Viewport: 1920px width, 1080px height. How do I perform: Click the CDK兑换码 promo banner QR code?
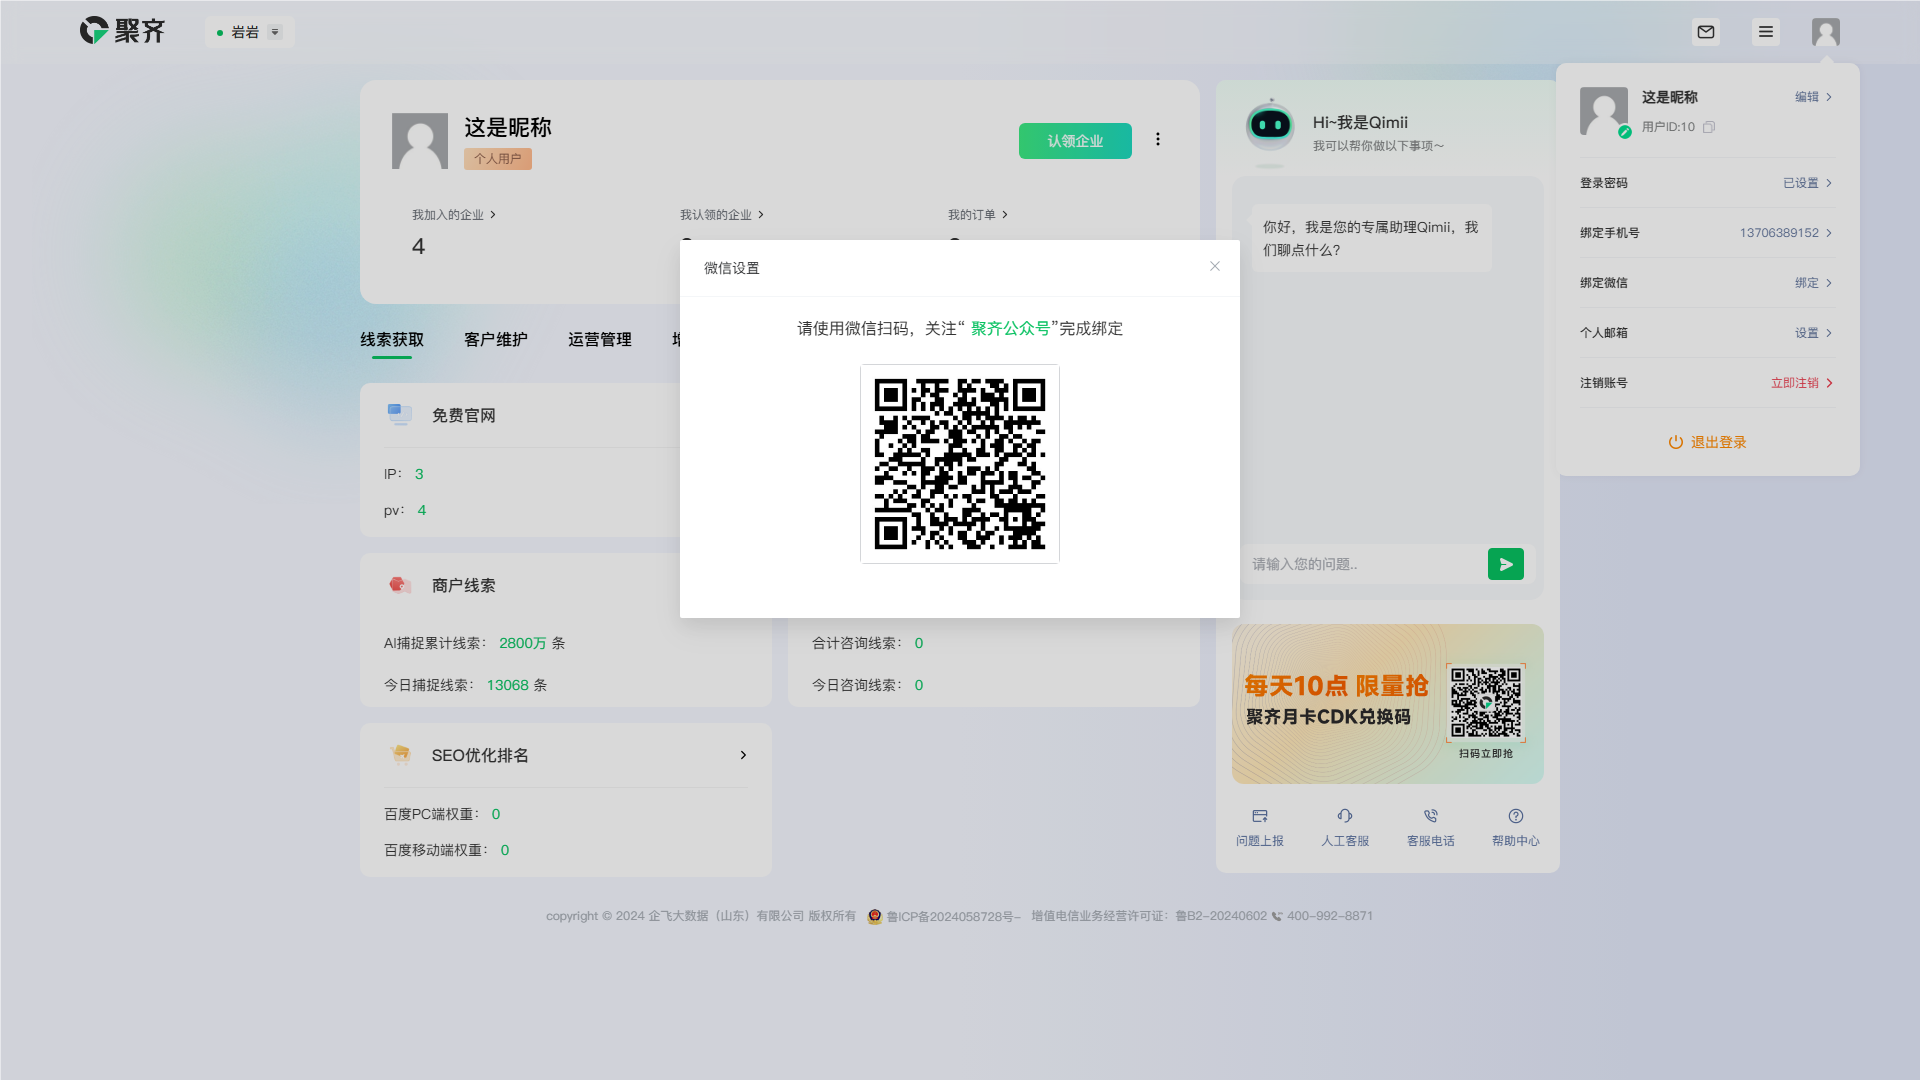pyautogui.click(x=1486, y=703)
